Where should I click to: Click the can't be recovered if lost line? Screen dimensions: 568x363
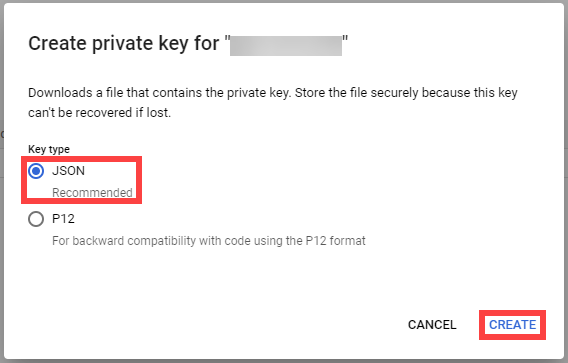[100, 113]
